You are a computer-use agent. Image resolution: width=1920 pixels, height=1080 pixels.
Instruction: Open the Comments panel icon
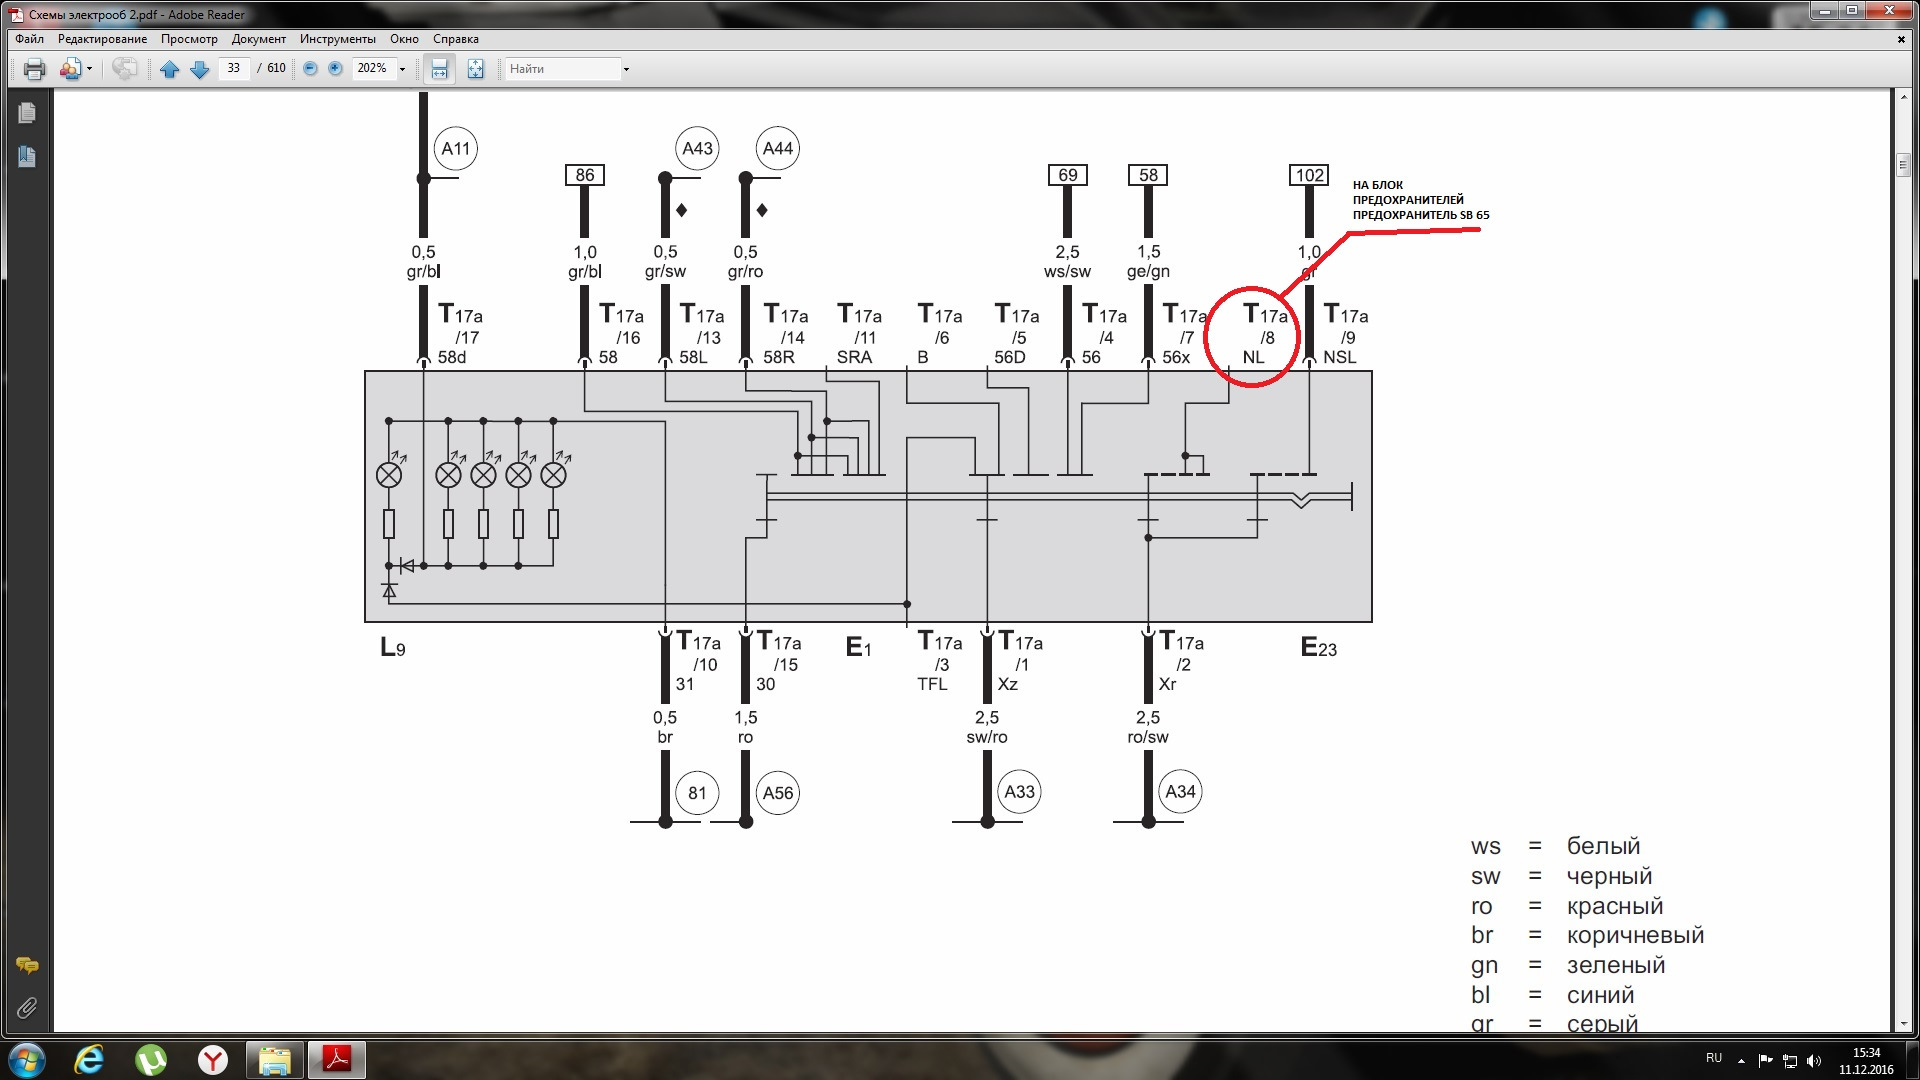pos(27,966)
